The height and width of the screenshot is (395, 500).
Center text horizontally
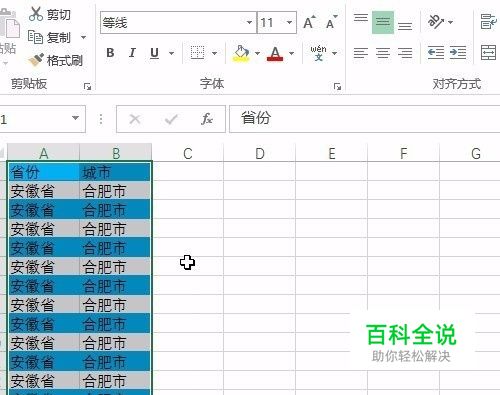tap(383, 53)
